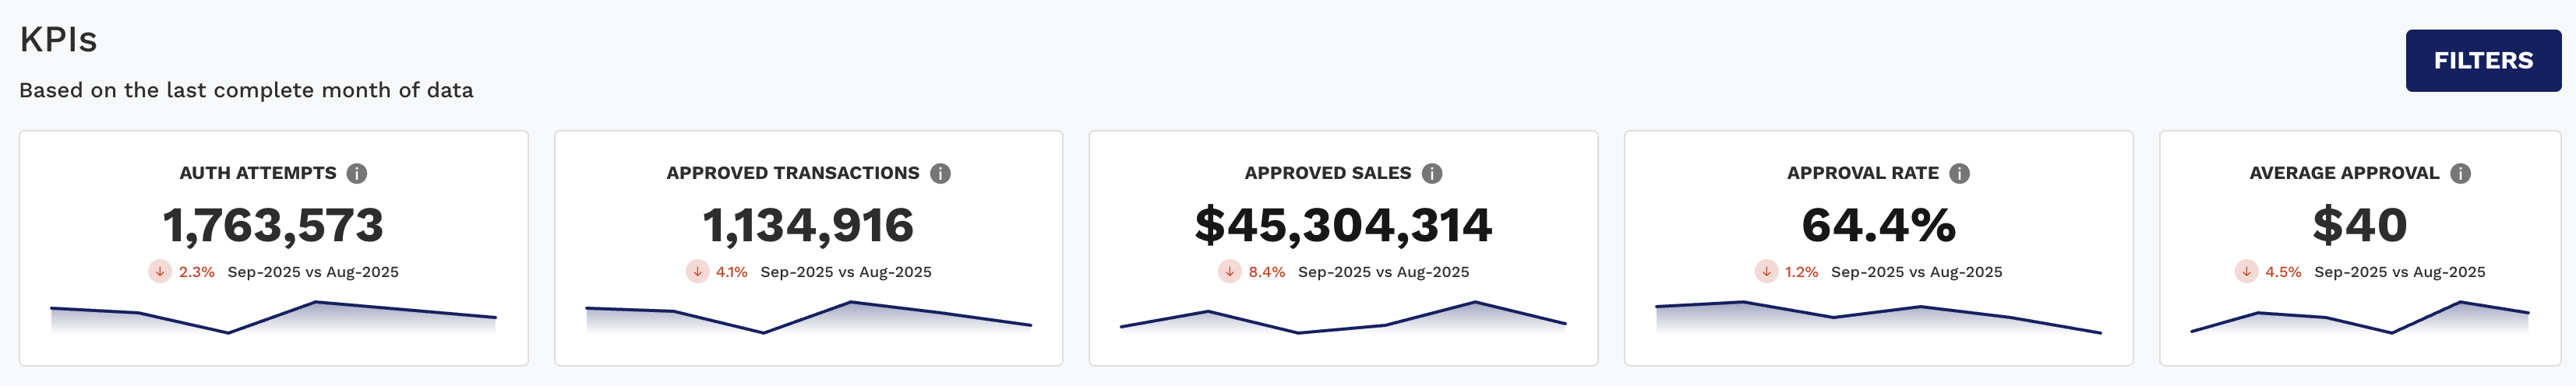Open the FILTERS panel
The image size is (2576, 386).
[2482, 61]
